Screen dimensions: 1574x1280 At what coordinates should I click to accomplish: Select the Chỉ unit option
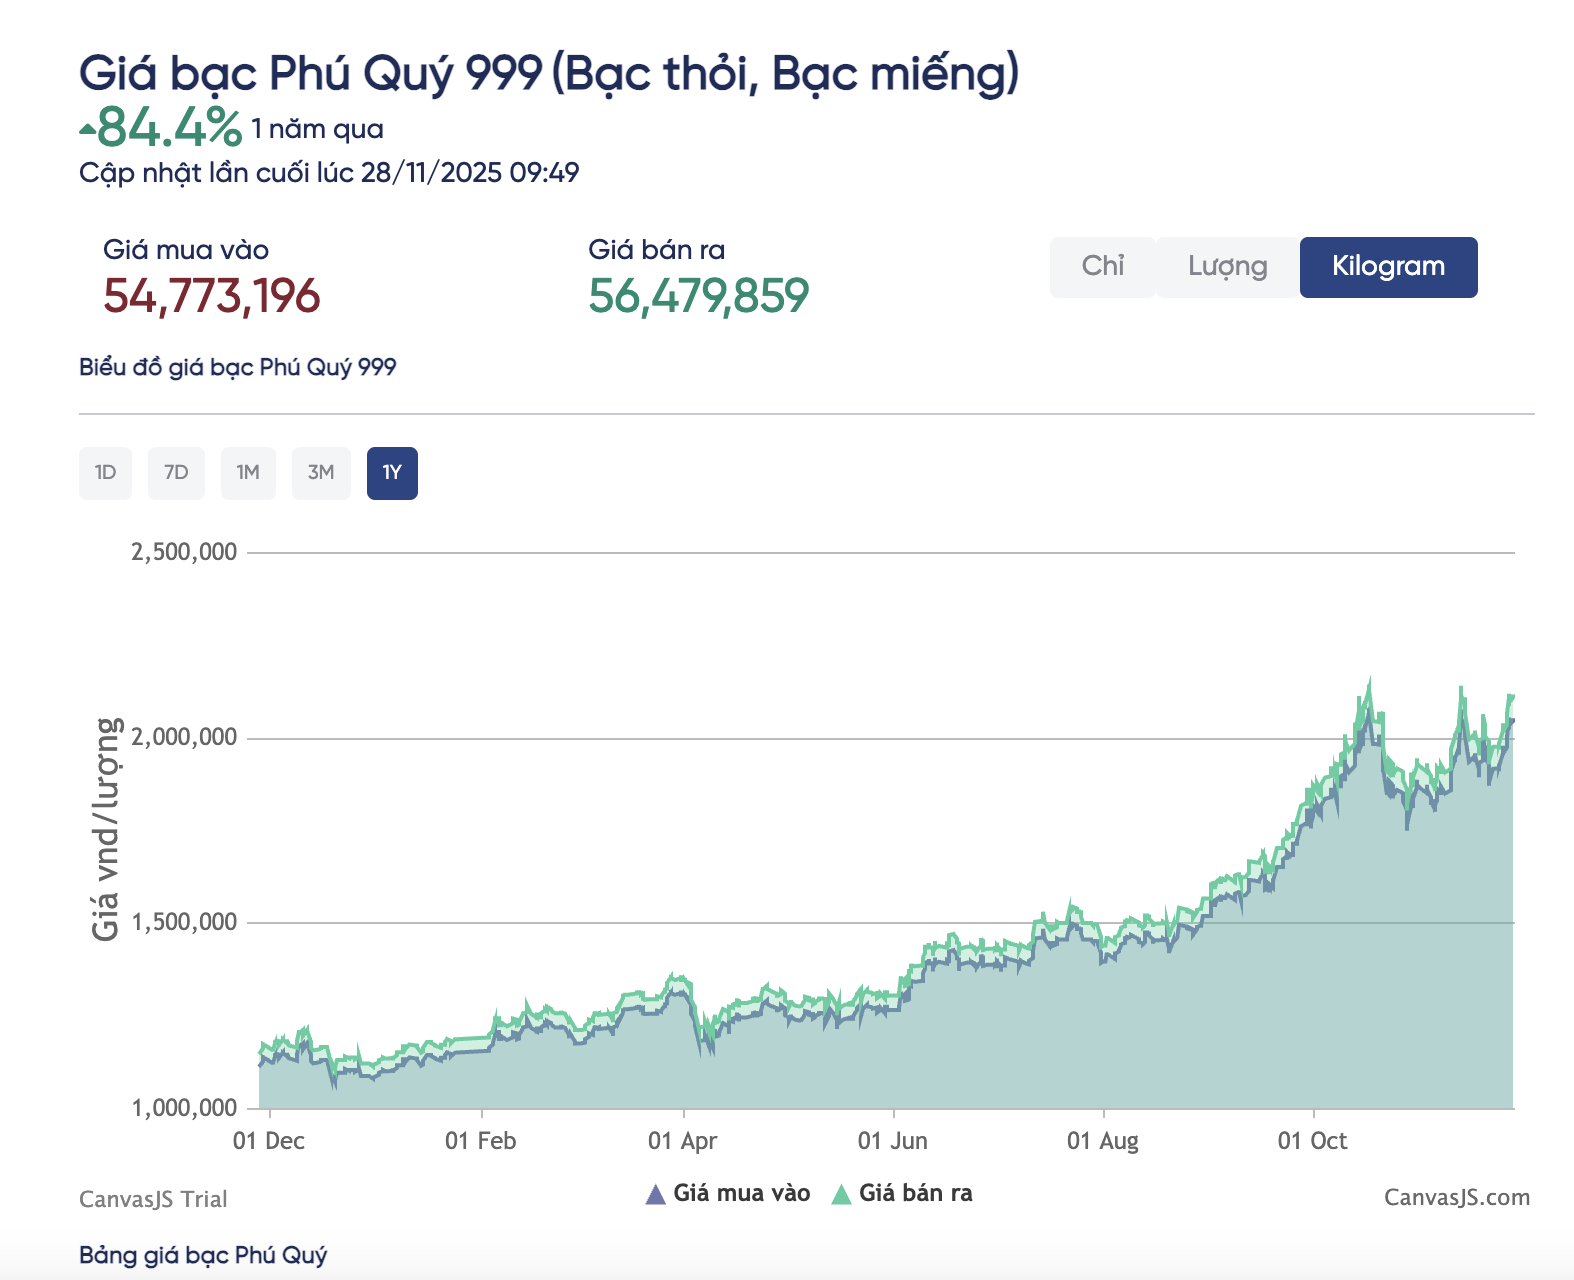1102,266
